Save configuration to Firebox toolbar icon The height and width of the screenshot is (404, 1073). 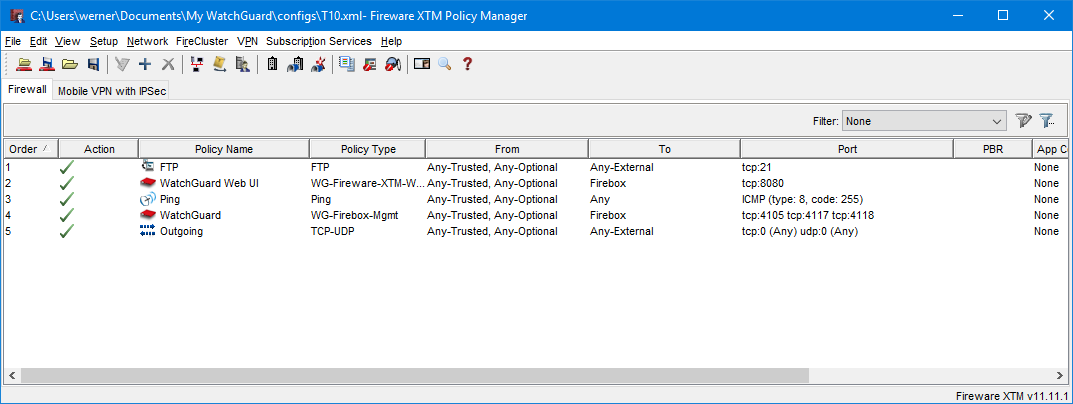47,64
